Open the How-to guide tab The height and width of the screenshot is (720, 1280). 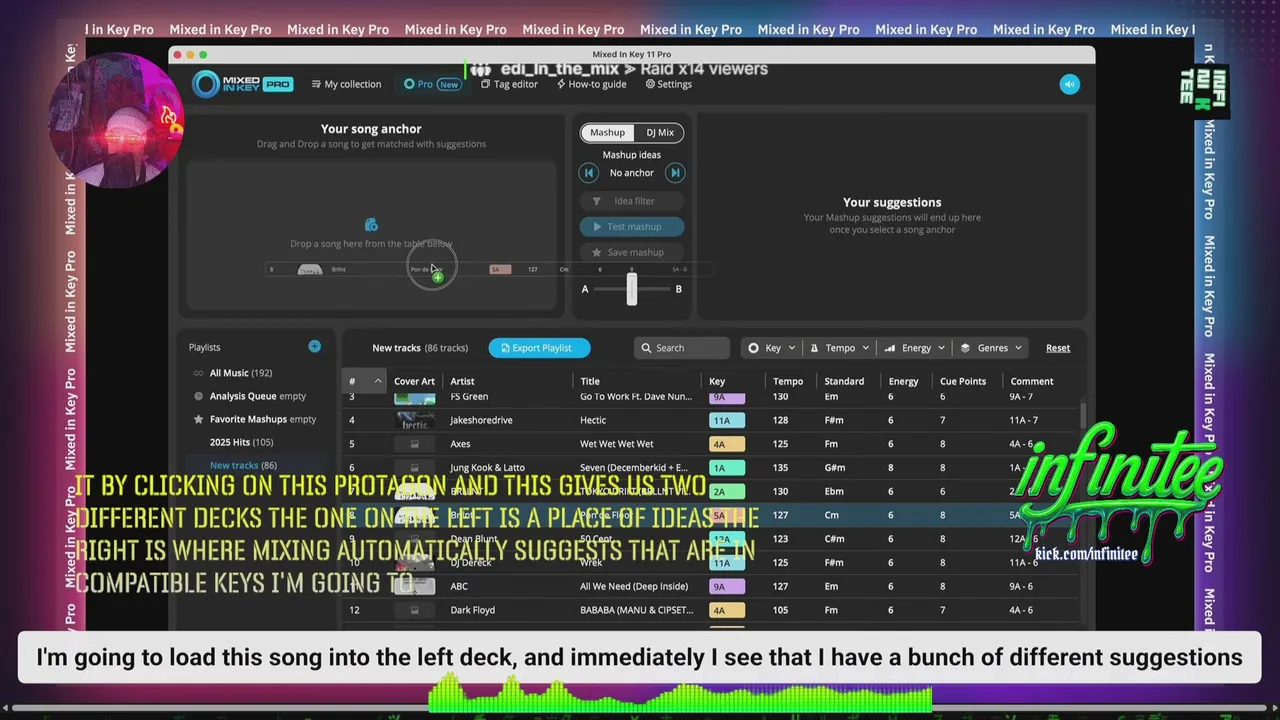click(591, 84)
